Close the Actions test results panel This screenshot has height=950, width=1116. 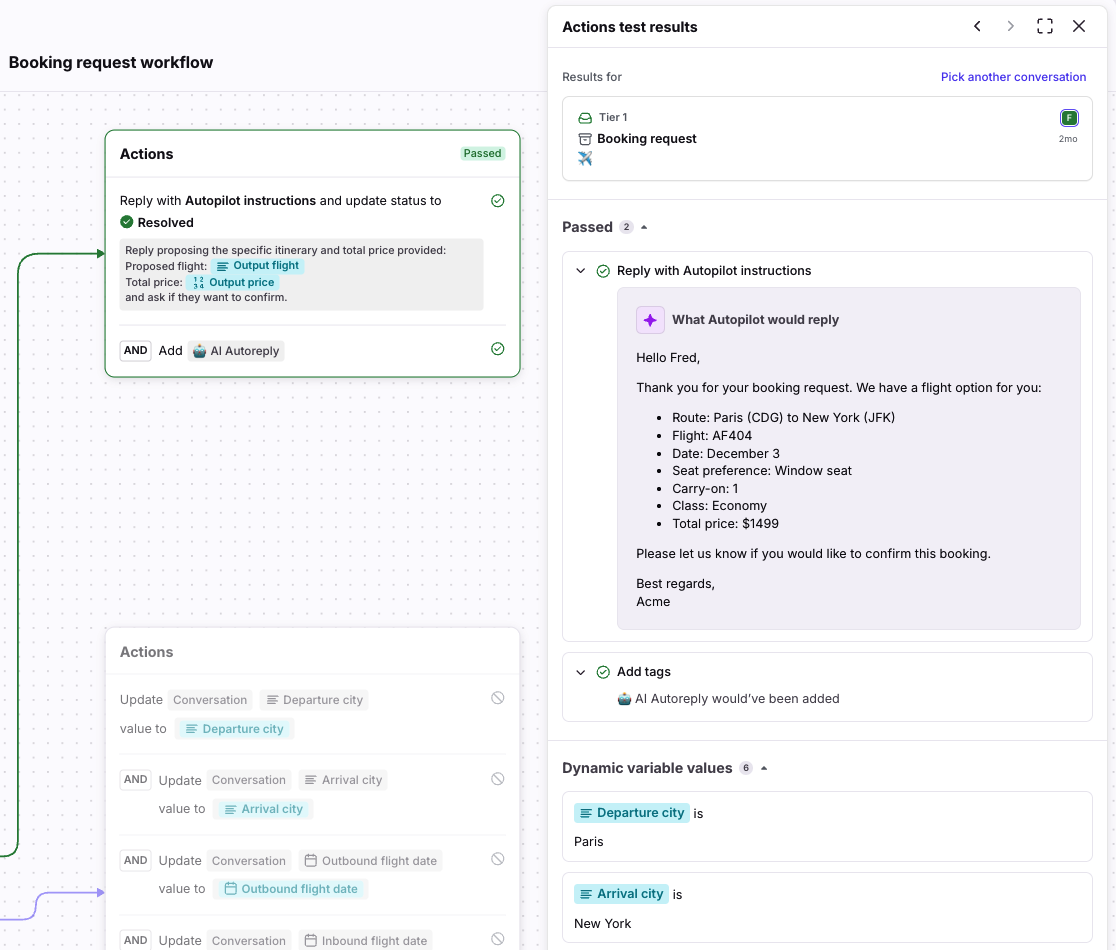(x=1079, y=27)
